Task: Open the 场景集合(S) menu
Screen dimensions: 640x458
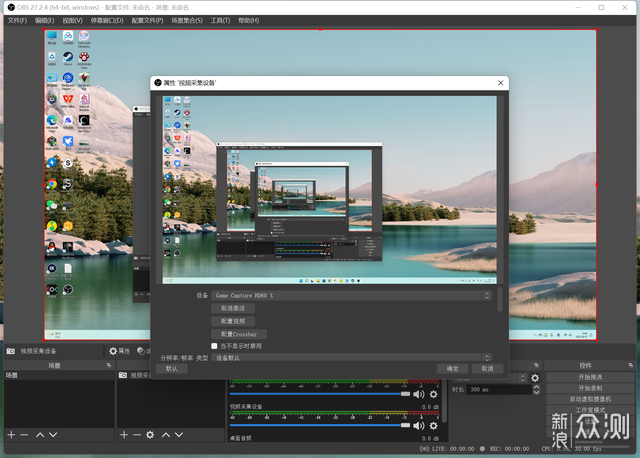Action: pyautogui.click(x=187, y=20)
